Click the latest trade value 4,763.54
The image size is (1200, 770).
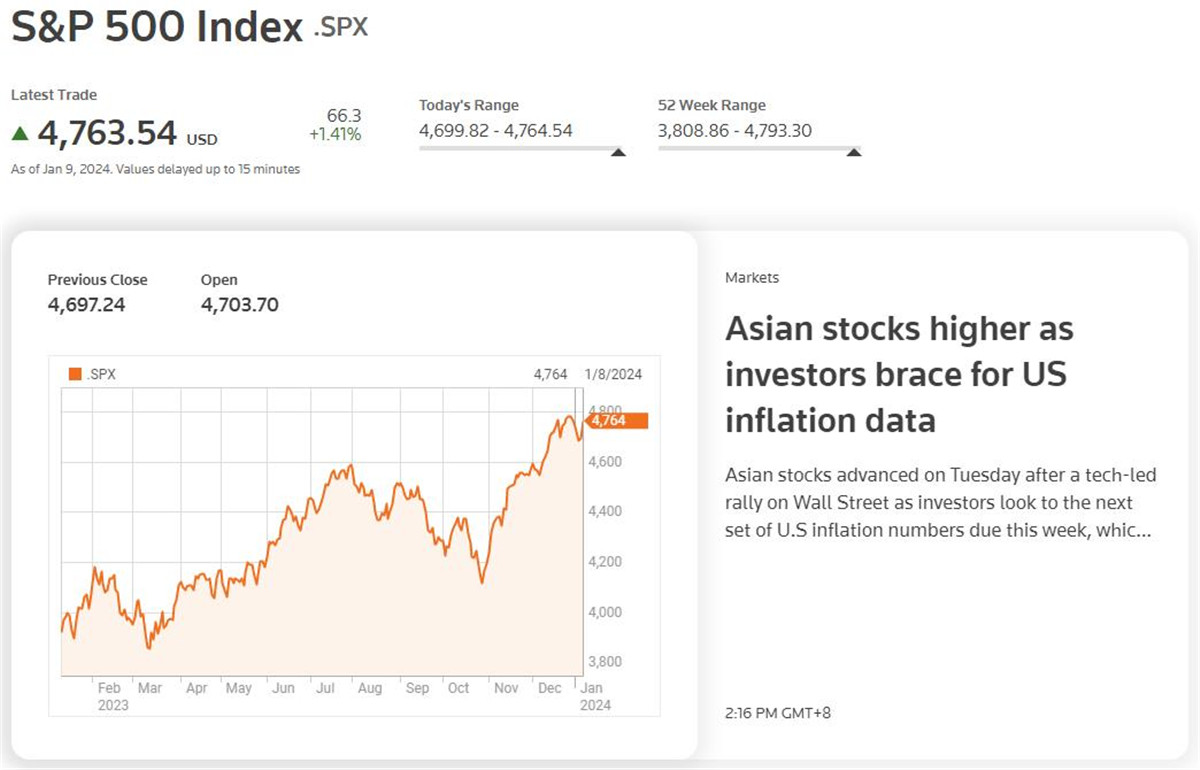coord(108,132)
